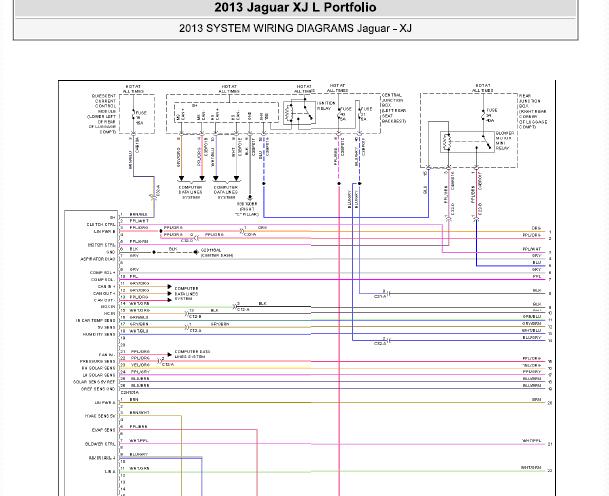Click the ignition relay coil symbol
The height and width of the screenshot is (496, 609).
(289, 113)
